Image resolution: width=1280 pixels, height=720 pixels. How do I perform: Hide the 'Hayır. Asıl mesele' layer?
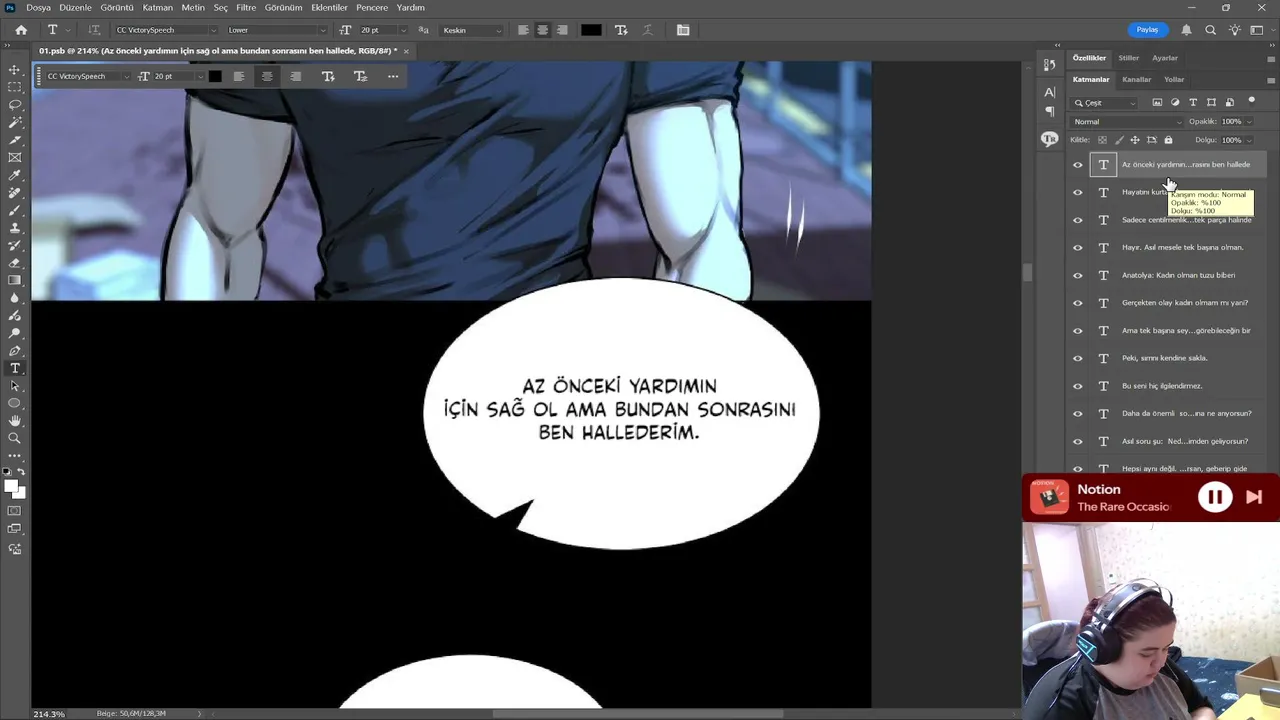point(1078,248)
